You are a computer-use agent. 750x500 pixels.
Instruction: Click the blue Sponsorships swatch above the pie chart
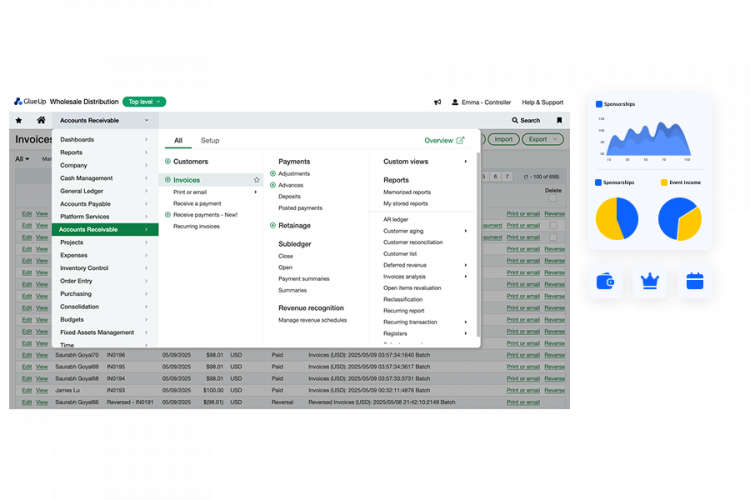pyautogui.click(x=598, y=182)
